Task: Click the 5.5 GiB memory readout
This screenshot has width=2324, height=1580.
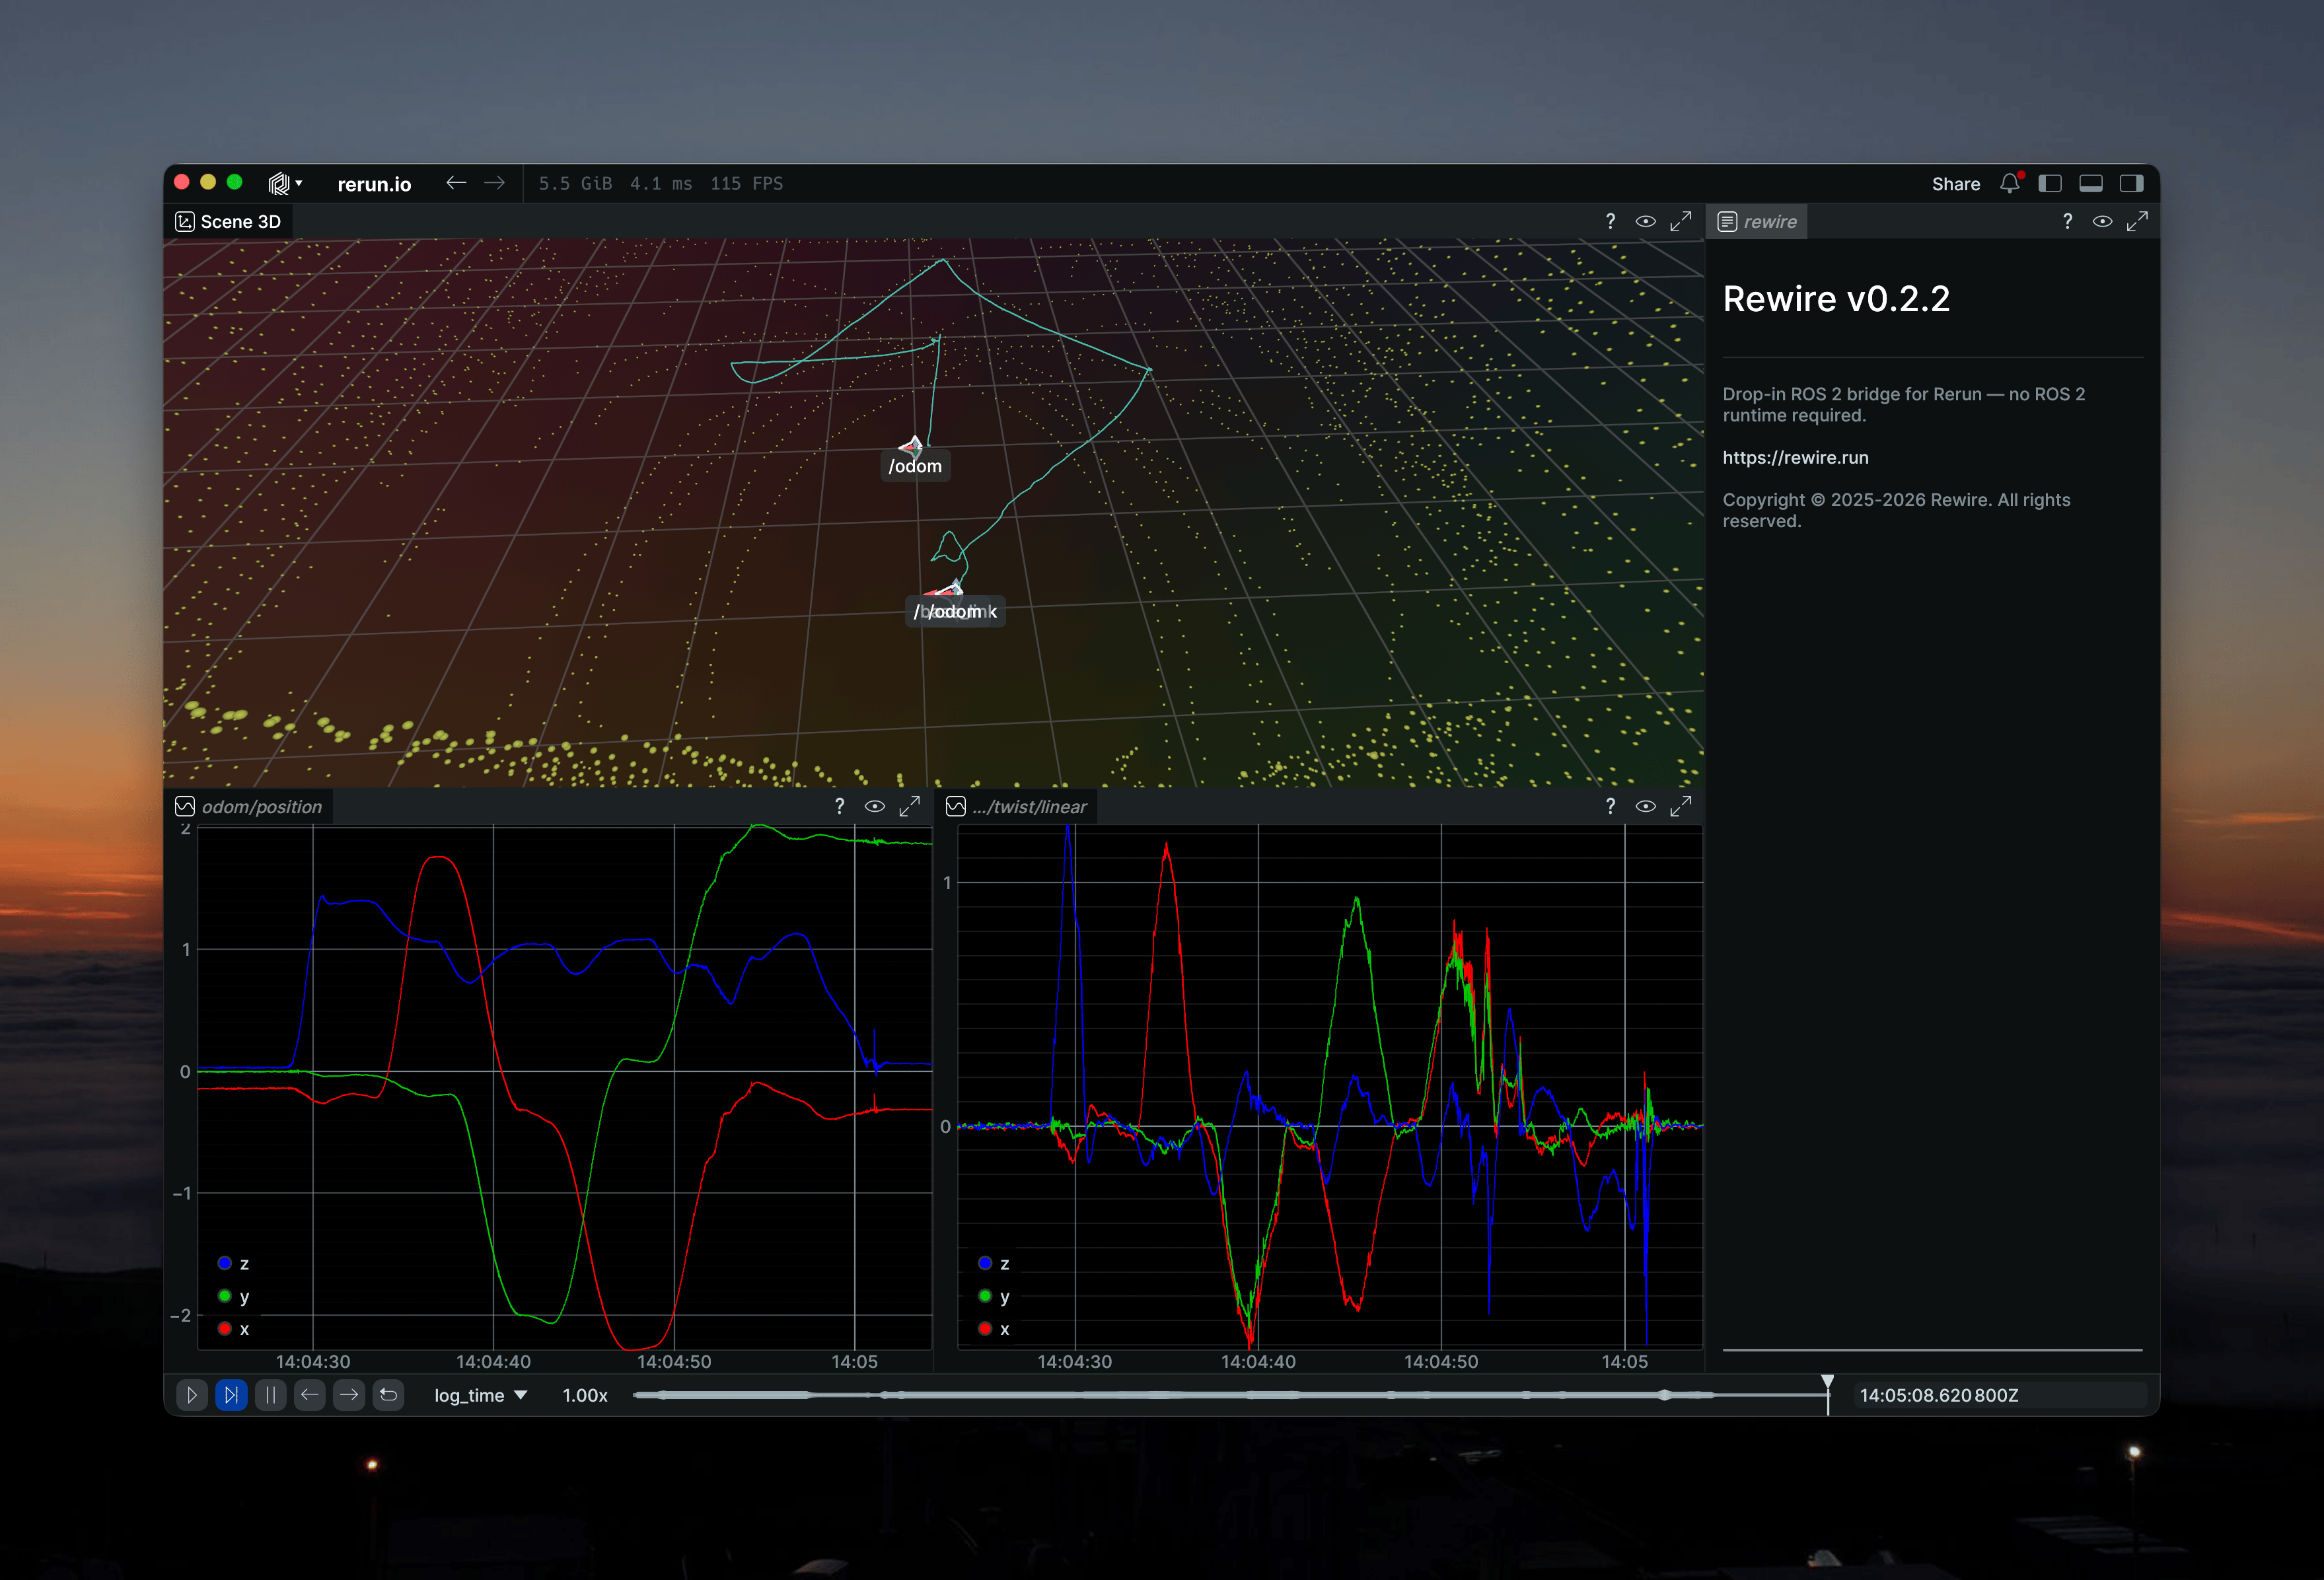Action: pos(575,184)
